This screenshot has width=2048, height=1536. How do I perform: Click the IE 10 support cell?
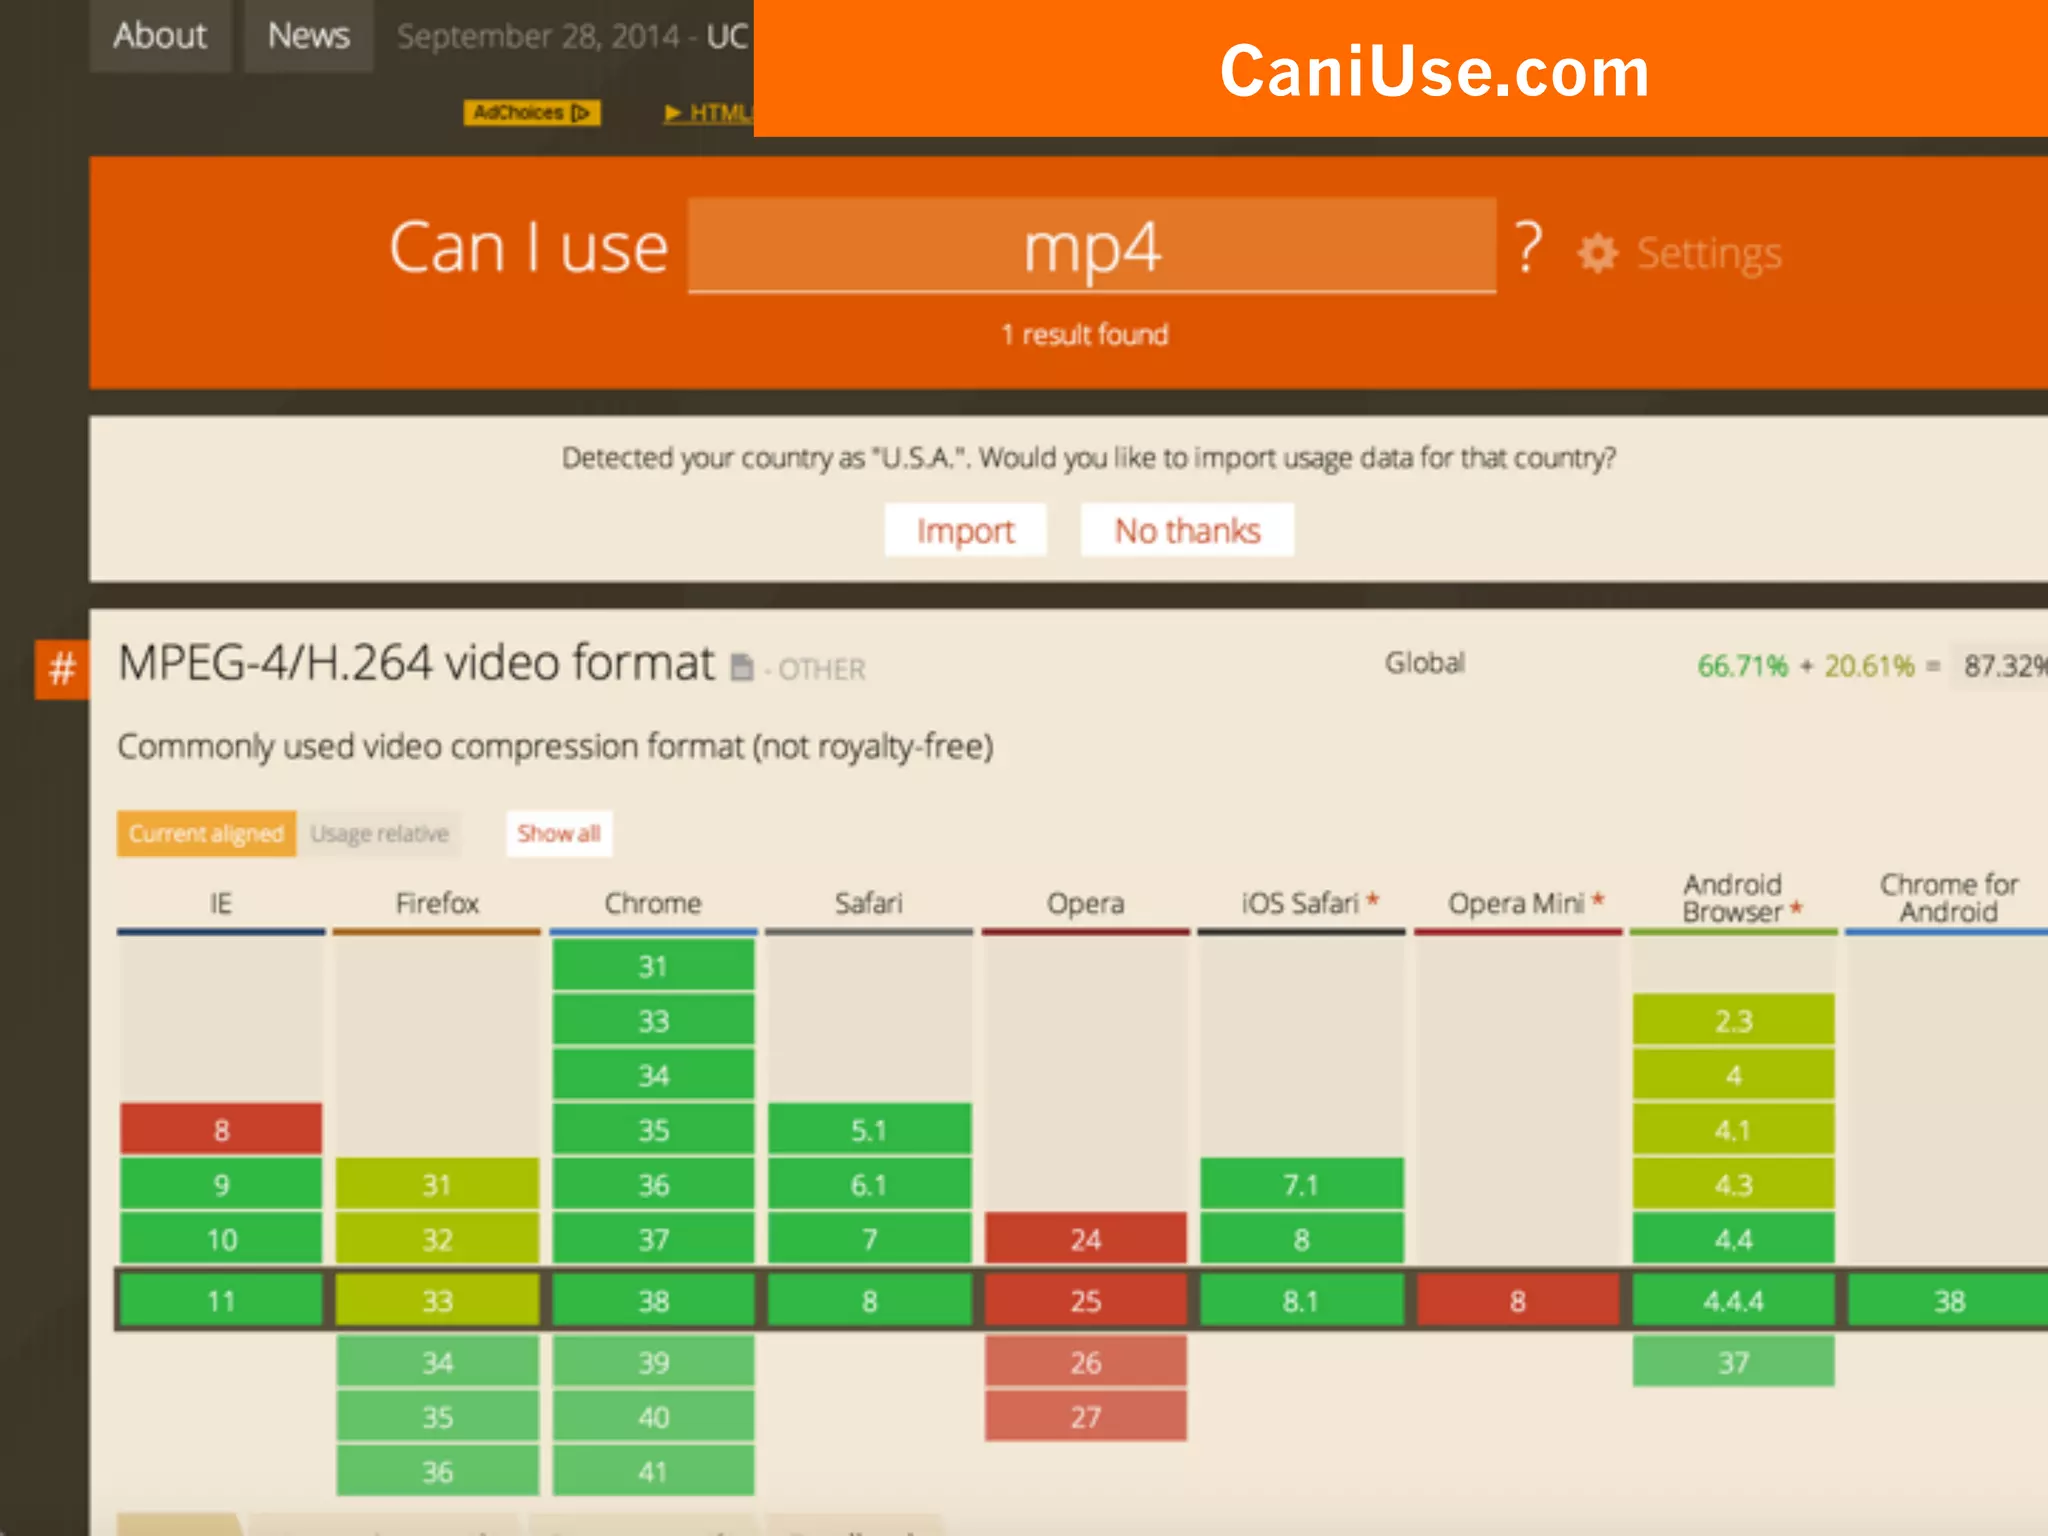pyautogui.click(x=221, y=1239)
